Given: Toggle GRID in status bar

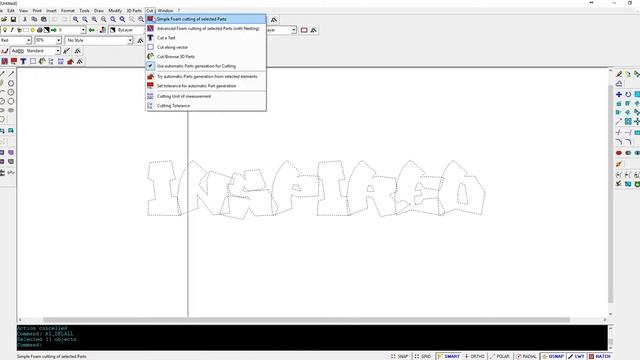Looking at the screenshot, I should click(x=422, y=356).
